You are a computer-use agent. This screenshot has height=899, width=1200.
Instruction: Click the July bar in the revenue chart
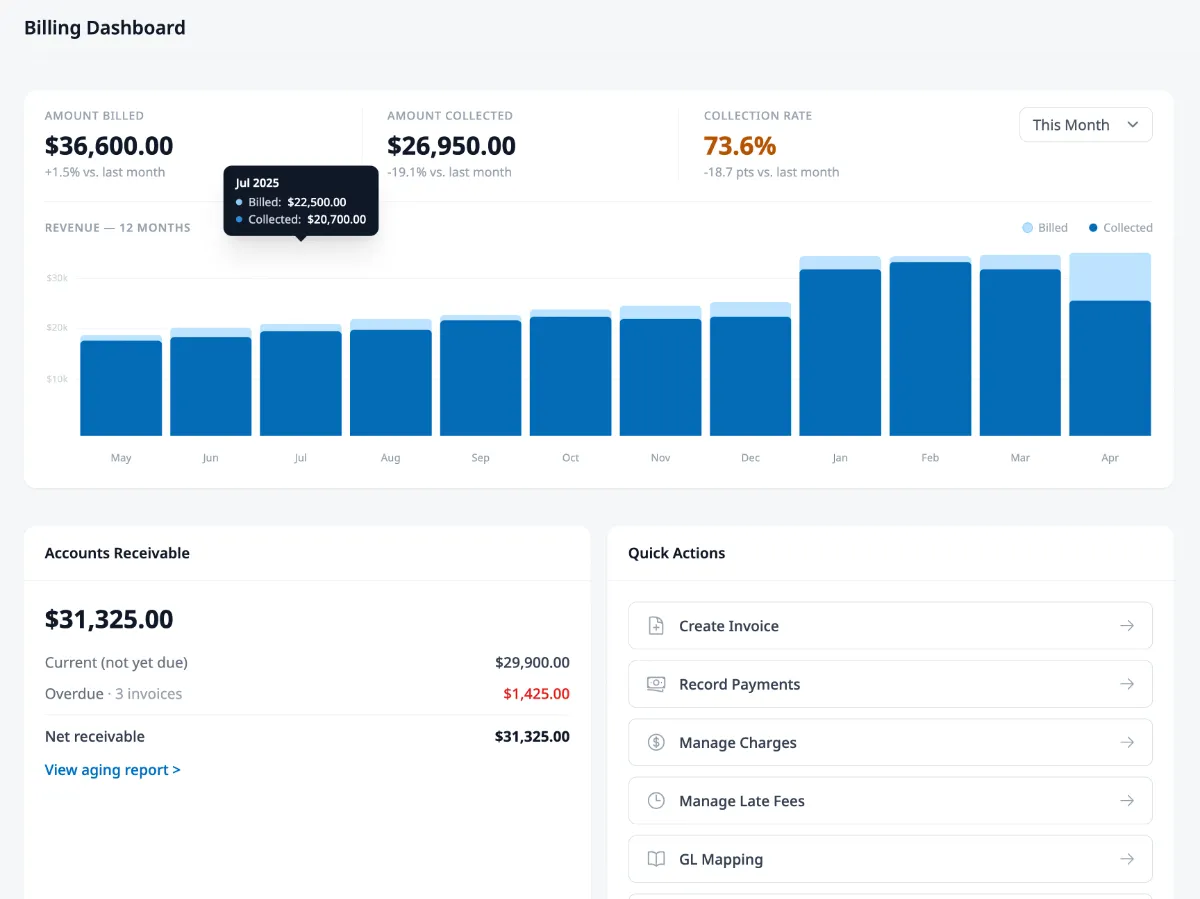[x=300, y=380]
